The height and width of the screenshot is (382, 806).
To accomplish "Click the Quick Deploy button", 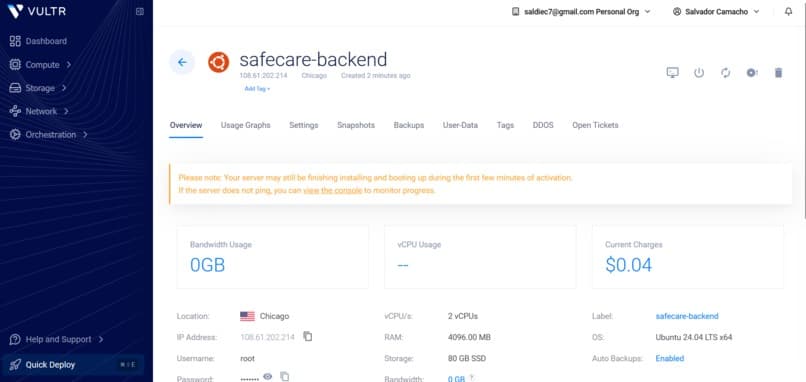I will (73, 365).
